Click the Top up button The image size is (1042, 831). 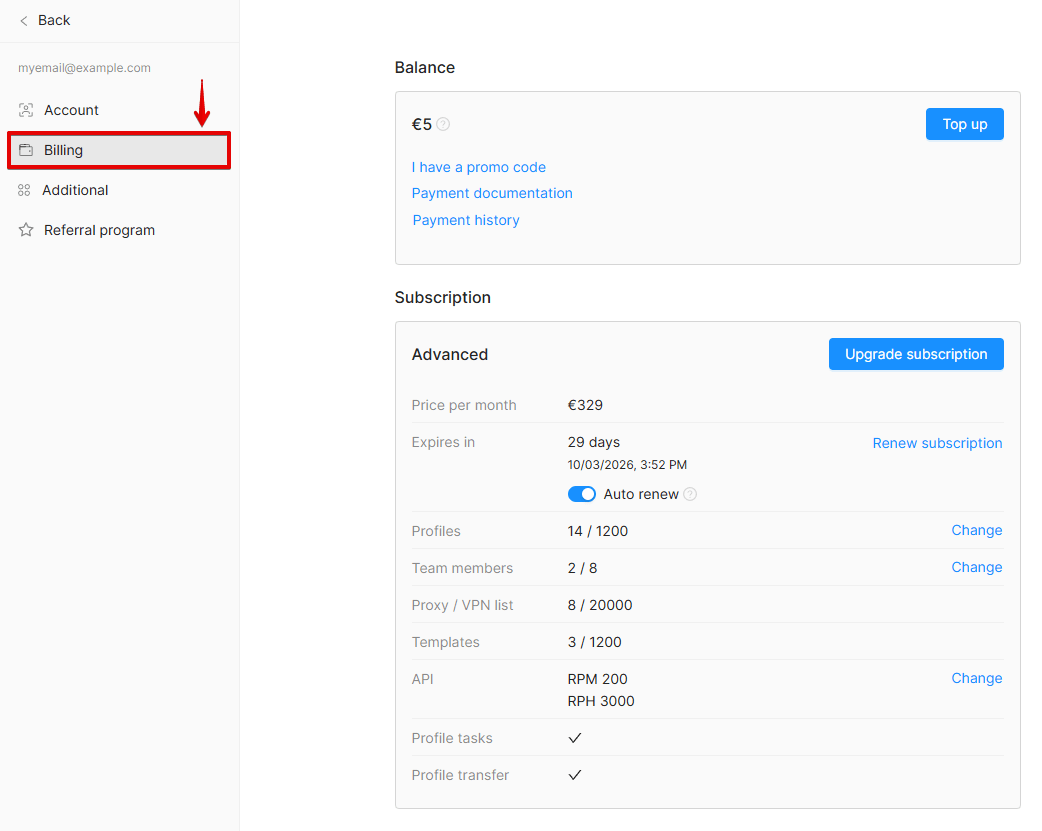click(x=964, y=124)
